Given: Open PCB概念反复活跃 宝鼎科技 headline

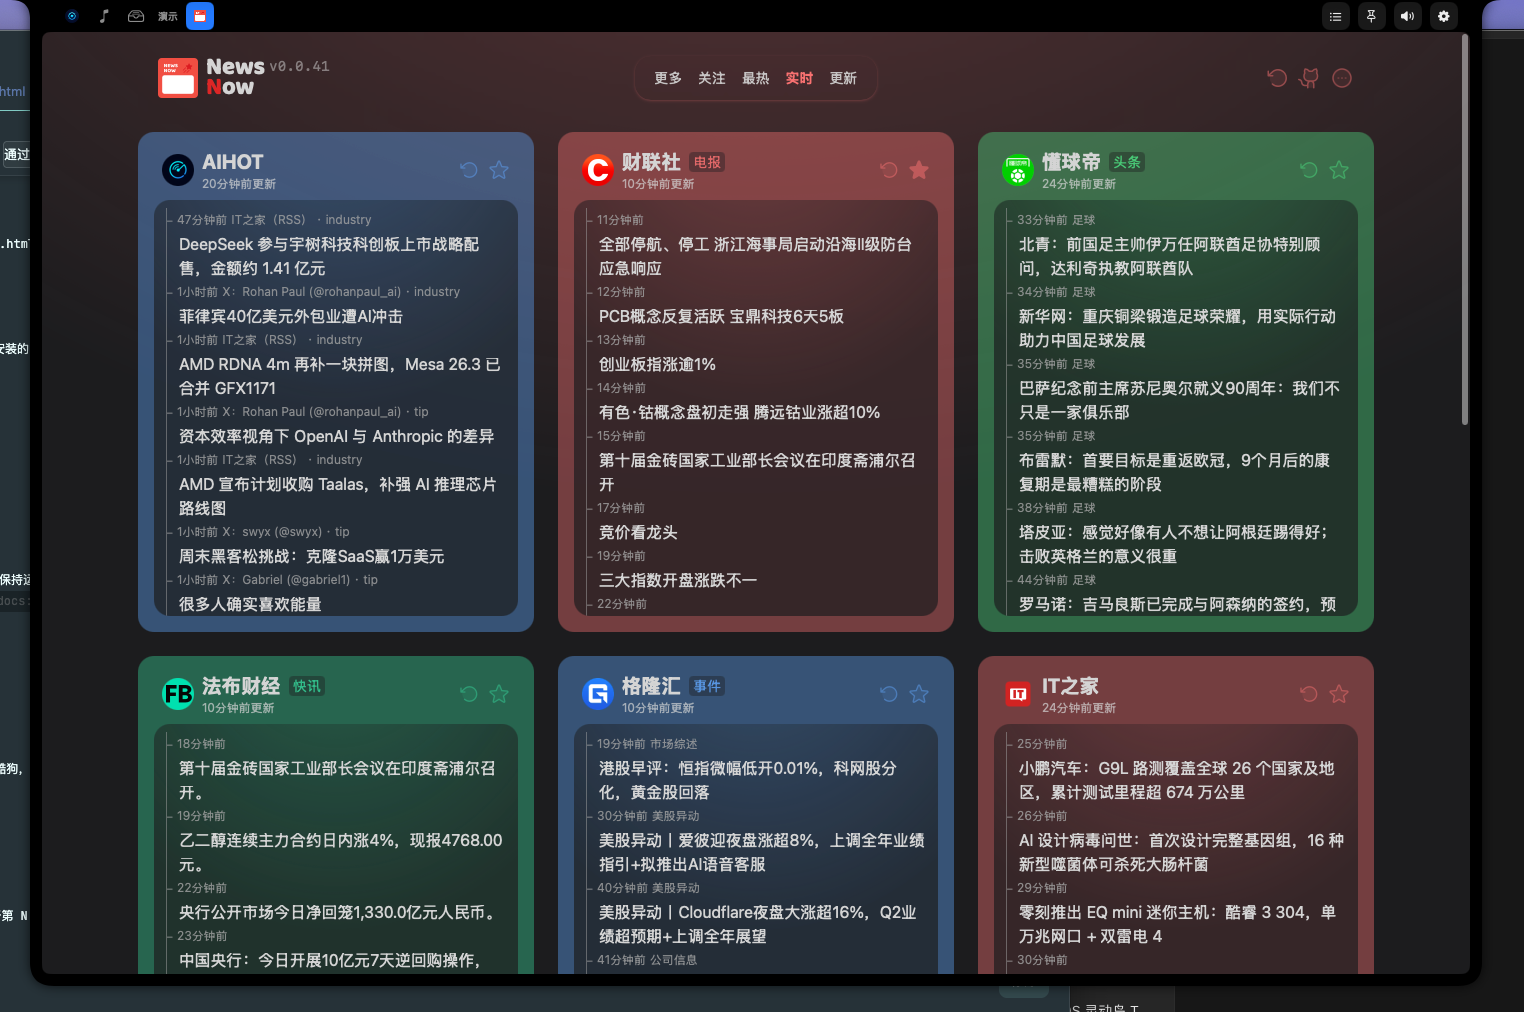Looking at the screenshot, I should click(x=722, y=316).
